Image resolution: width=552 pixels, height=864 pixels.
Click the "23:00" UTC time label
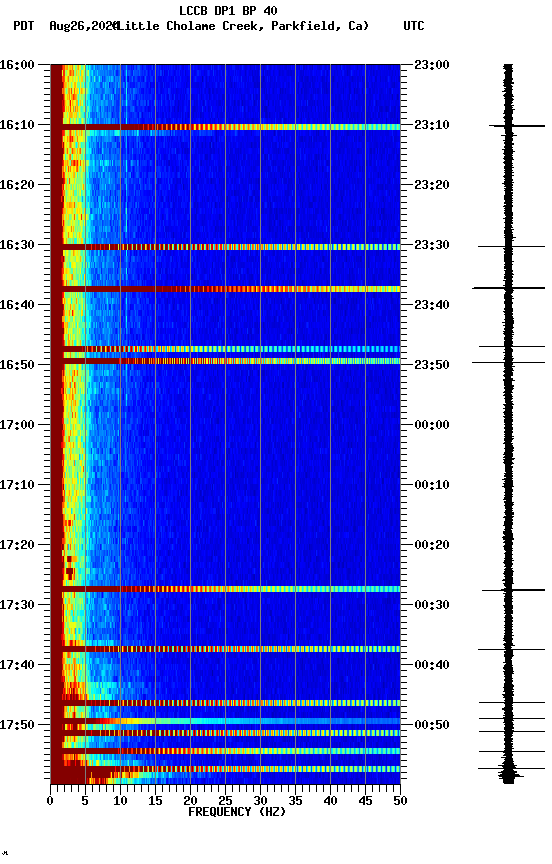point(432,65)
